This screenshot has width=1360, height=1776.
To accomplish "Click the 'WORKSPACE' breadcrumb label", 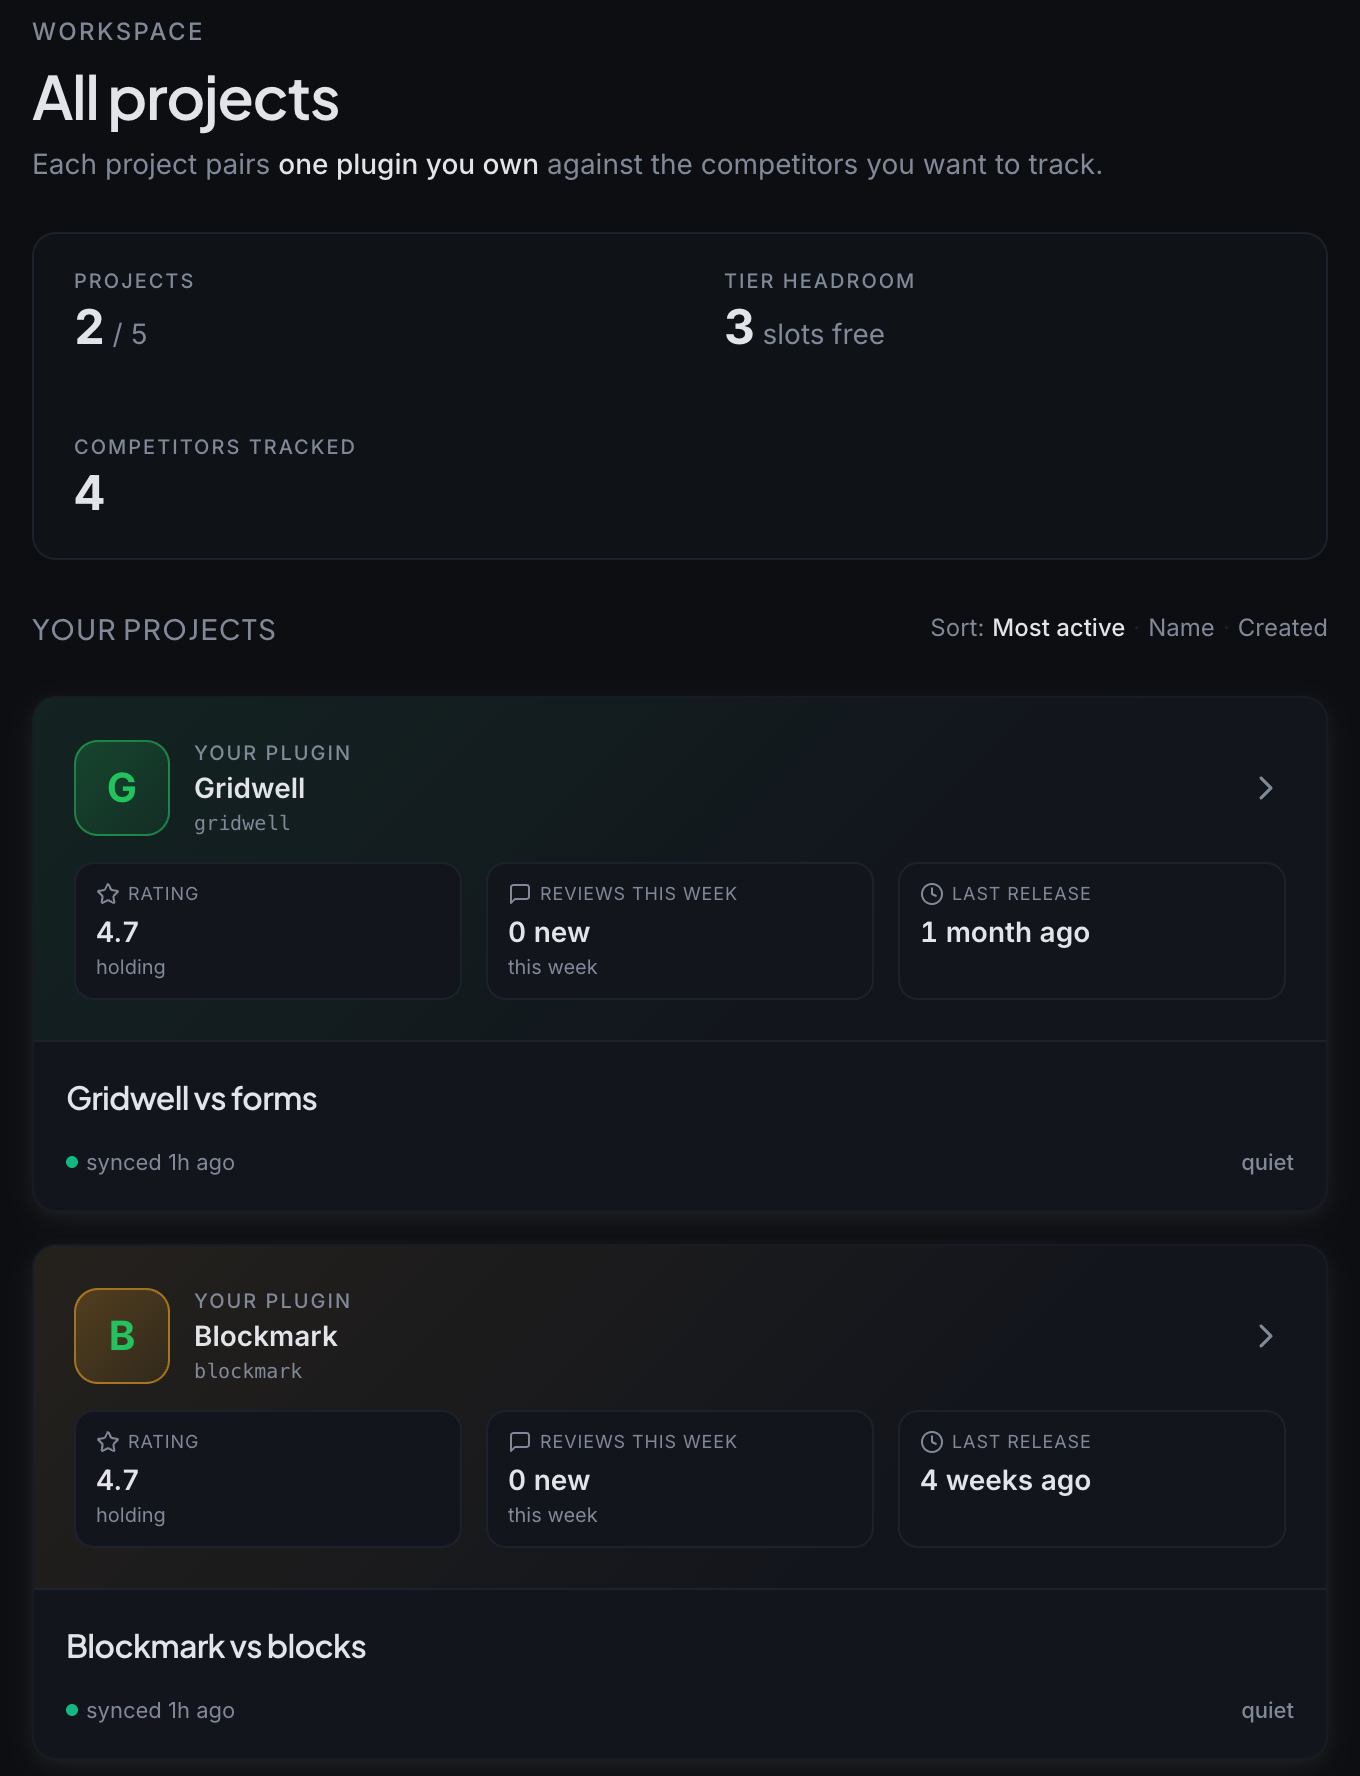I will 118,32.
